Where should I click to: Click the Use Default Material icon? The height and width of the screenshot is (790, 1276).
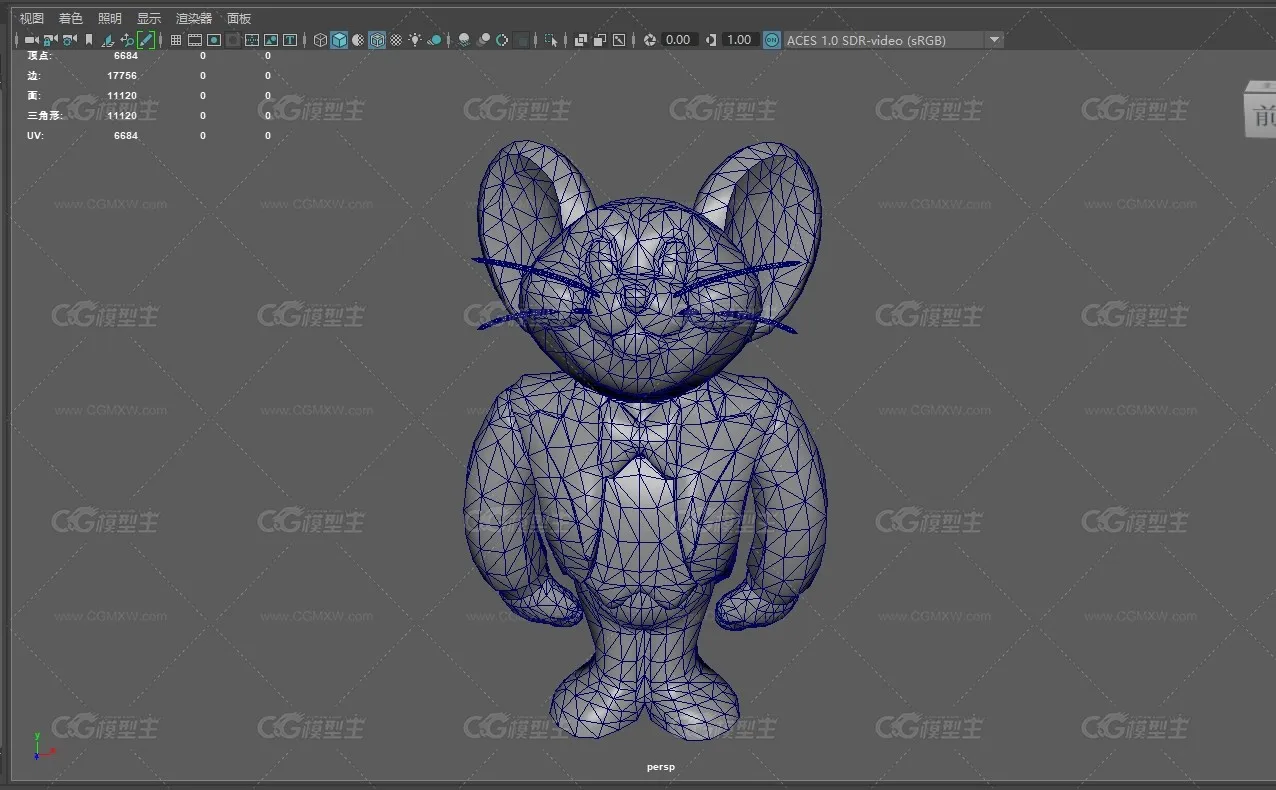click(358, 40)
